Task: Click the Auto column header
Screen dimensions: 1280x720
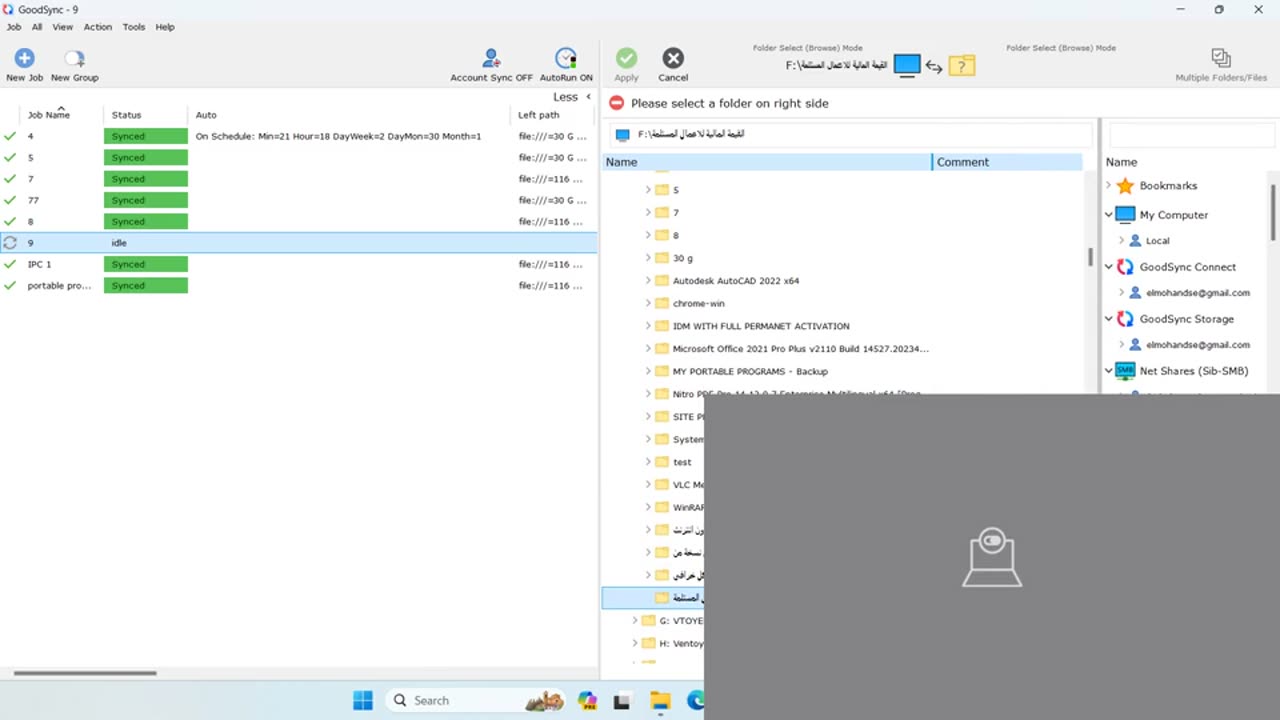Action: [206, 115]
